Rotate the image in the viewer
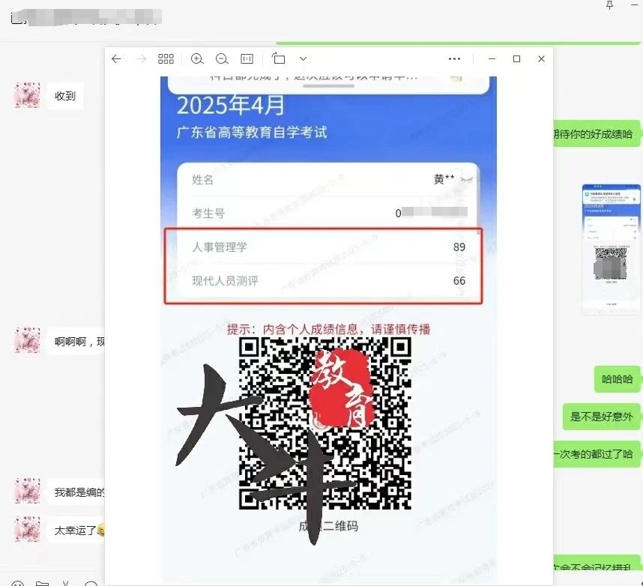This screenshot has height=586, width=643. [278, 59]
